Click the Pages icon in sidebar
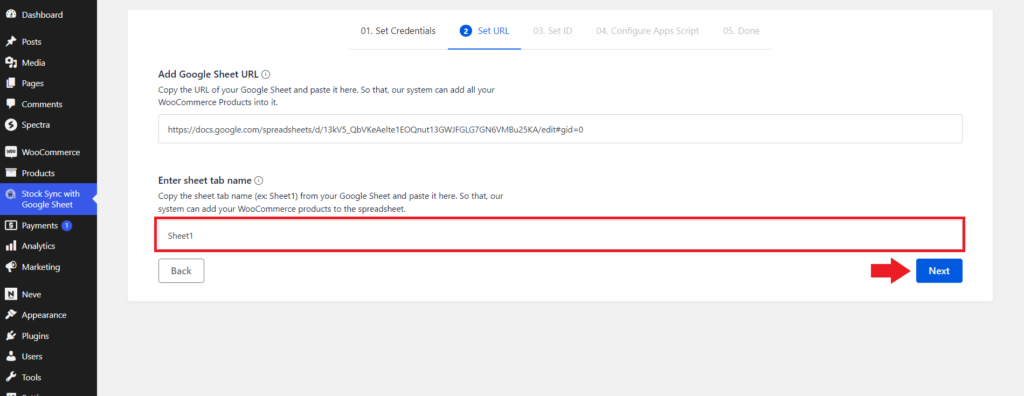Image resolution: width=1024 pixels, height=396 pixels. coord(10,84)
